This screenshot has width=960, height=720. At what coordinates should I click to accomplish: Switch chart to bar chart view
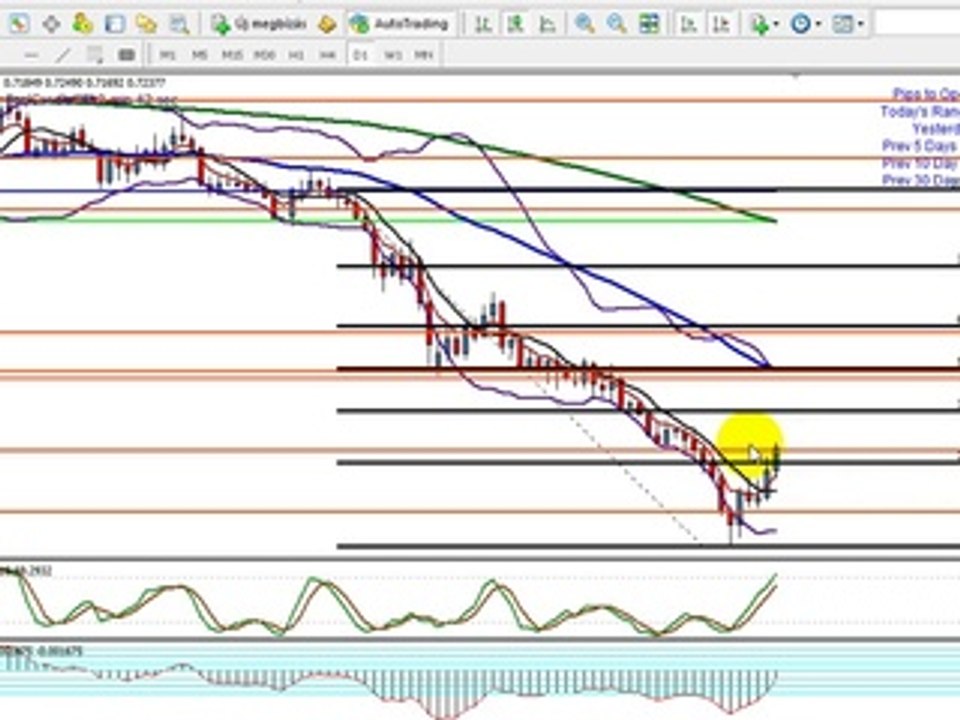pyautogui.click(x=484, y=24)
